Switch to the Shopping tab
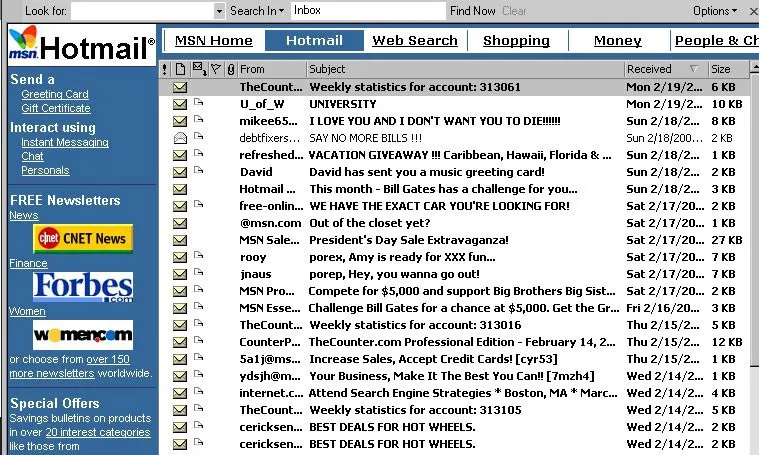The height and width of the screenshot is (455, 759). tap(516, 41)
